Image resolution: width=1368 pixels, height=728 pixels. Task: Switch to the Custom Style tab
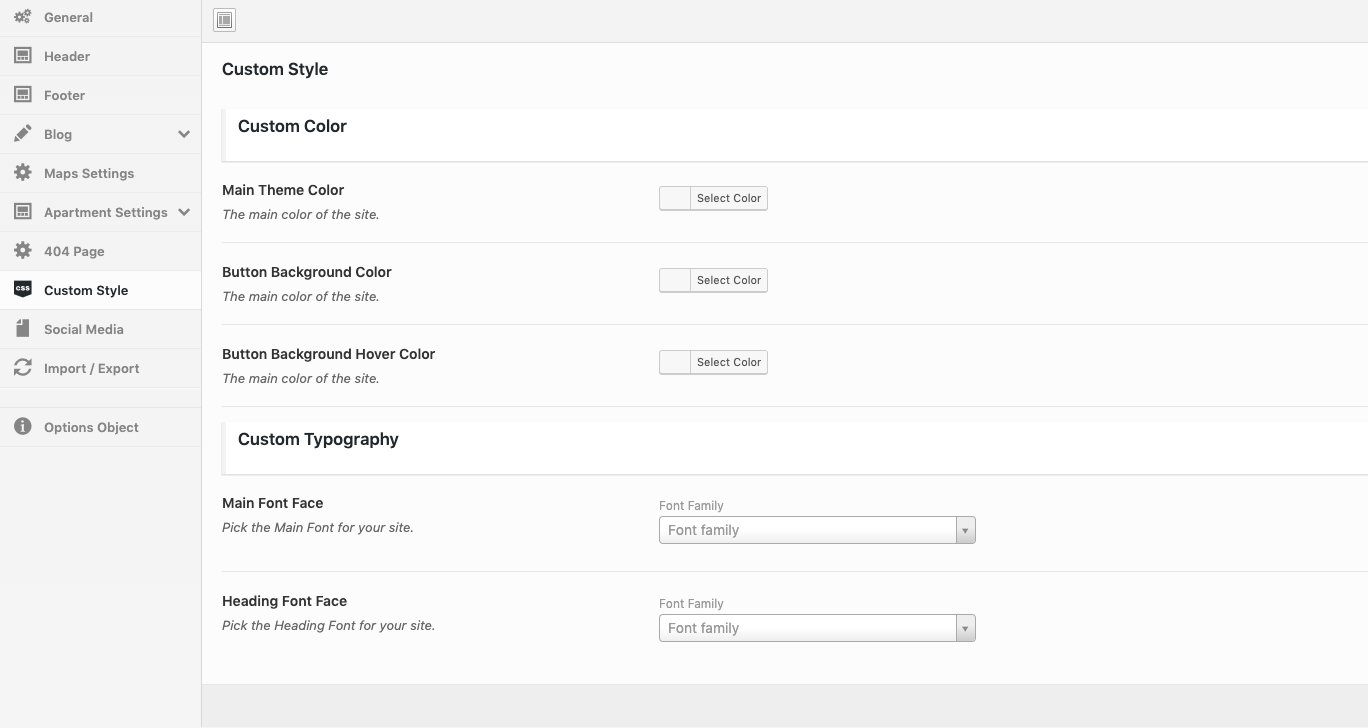[86, 290]
